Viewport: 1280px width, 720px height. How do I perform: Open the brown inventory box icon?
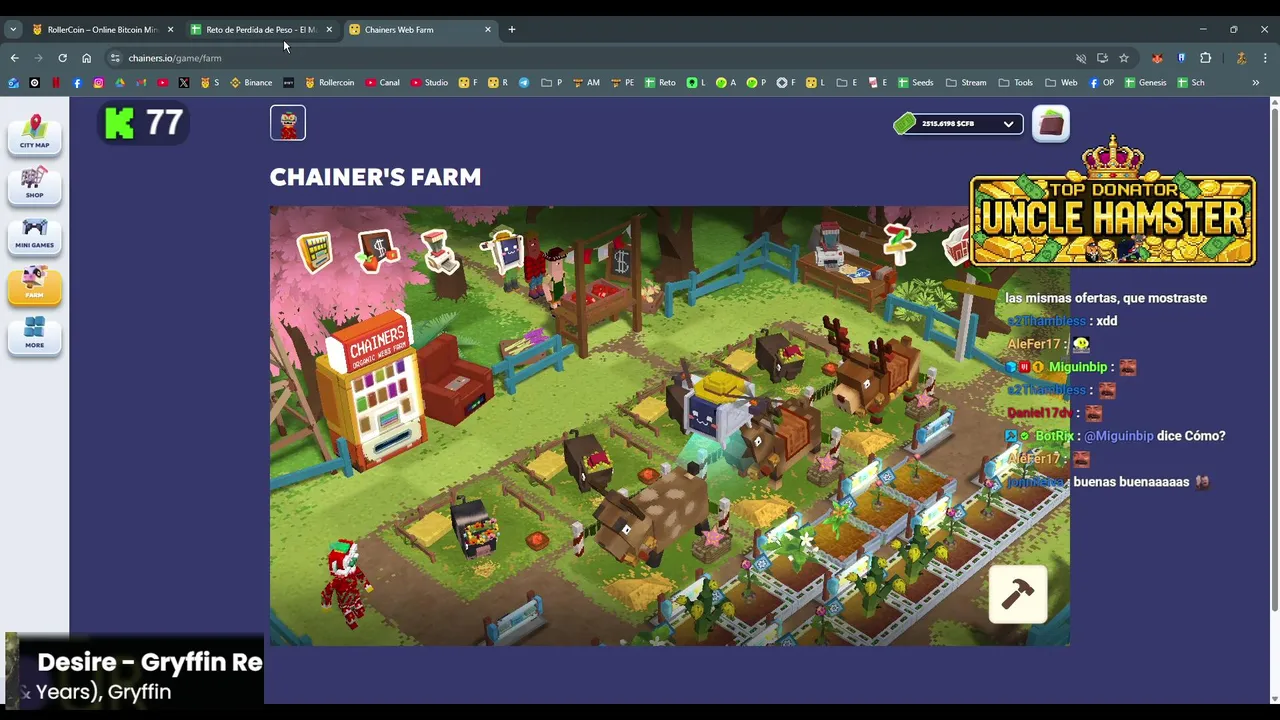click(x=1051, y=124)
